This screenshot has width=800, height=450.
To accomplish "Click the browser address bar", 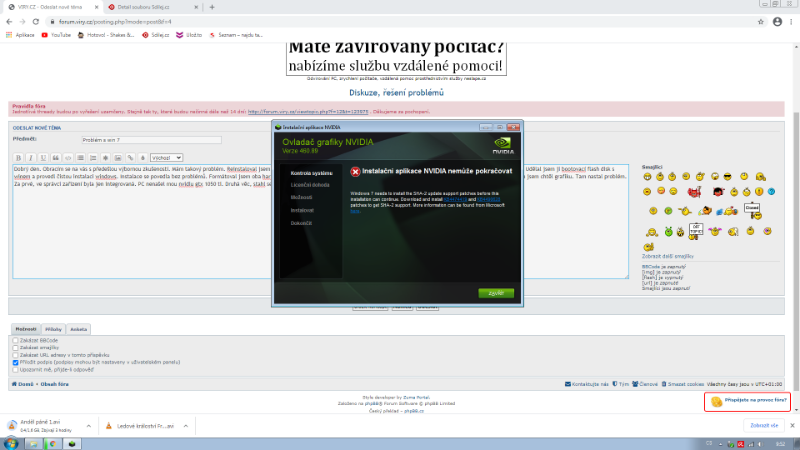I will coord(403,21).
